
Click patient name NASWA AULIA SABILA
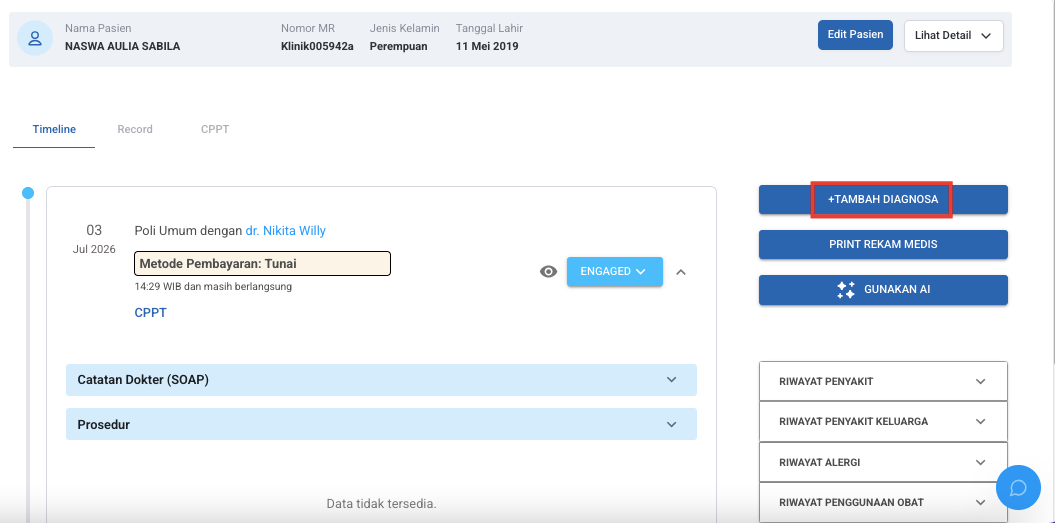coord(122,46)
